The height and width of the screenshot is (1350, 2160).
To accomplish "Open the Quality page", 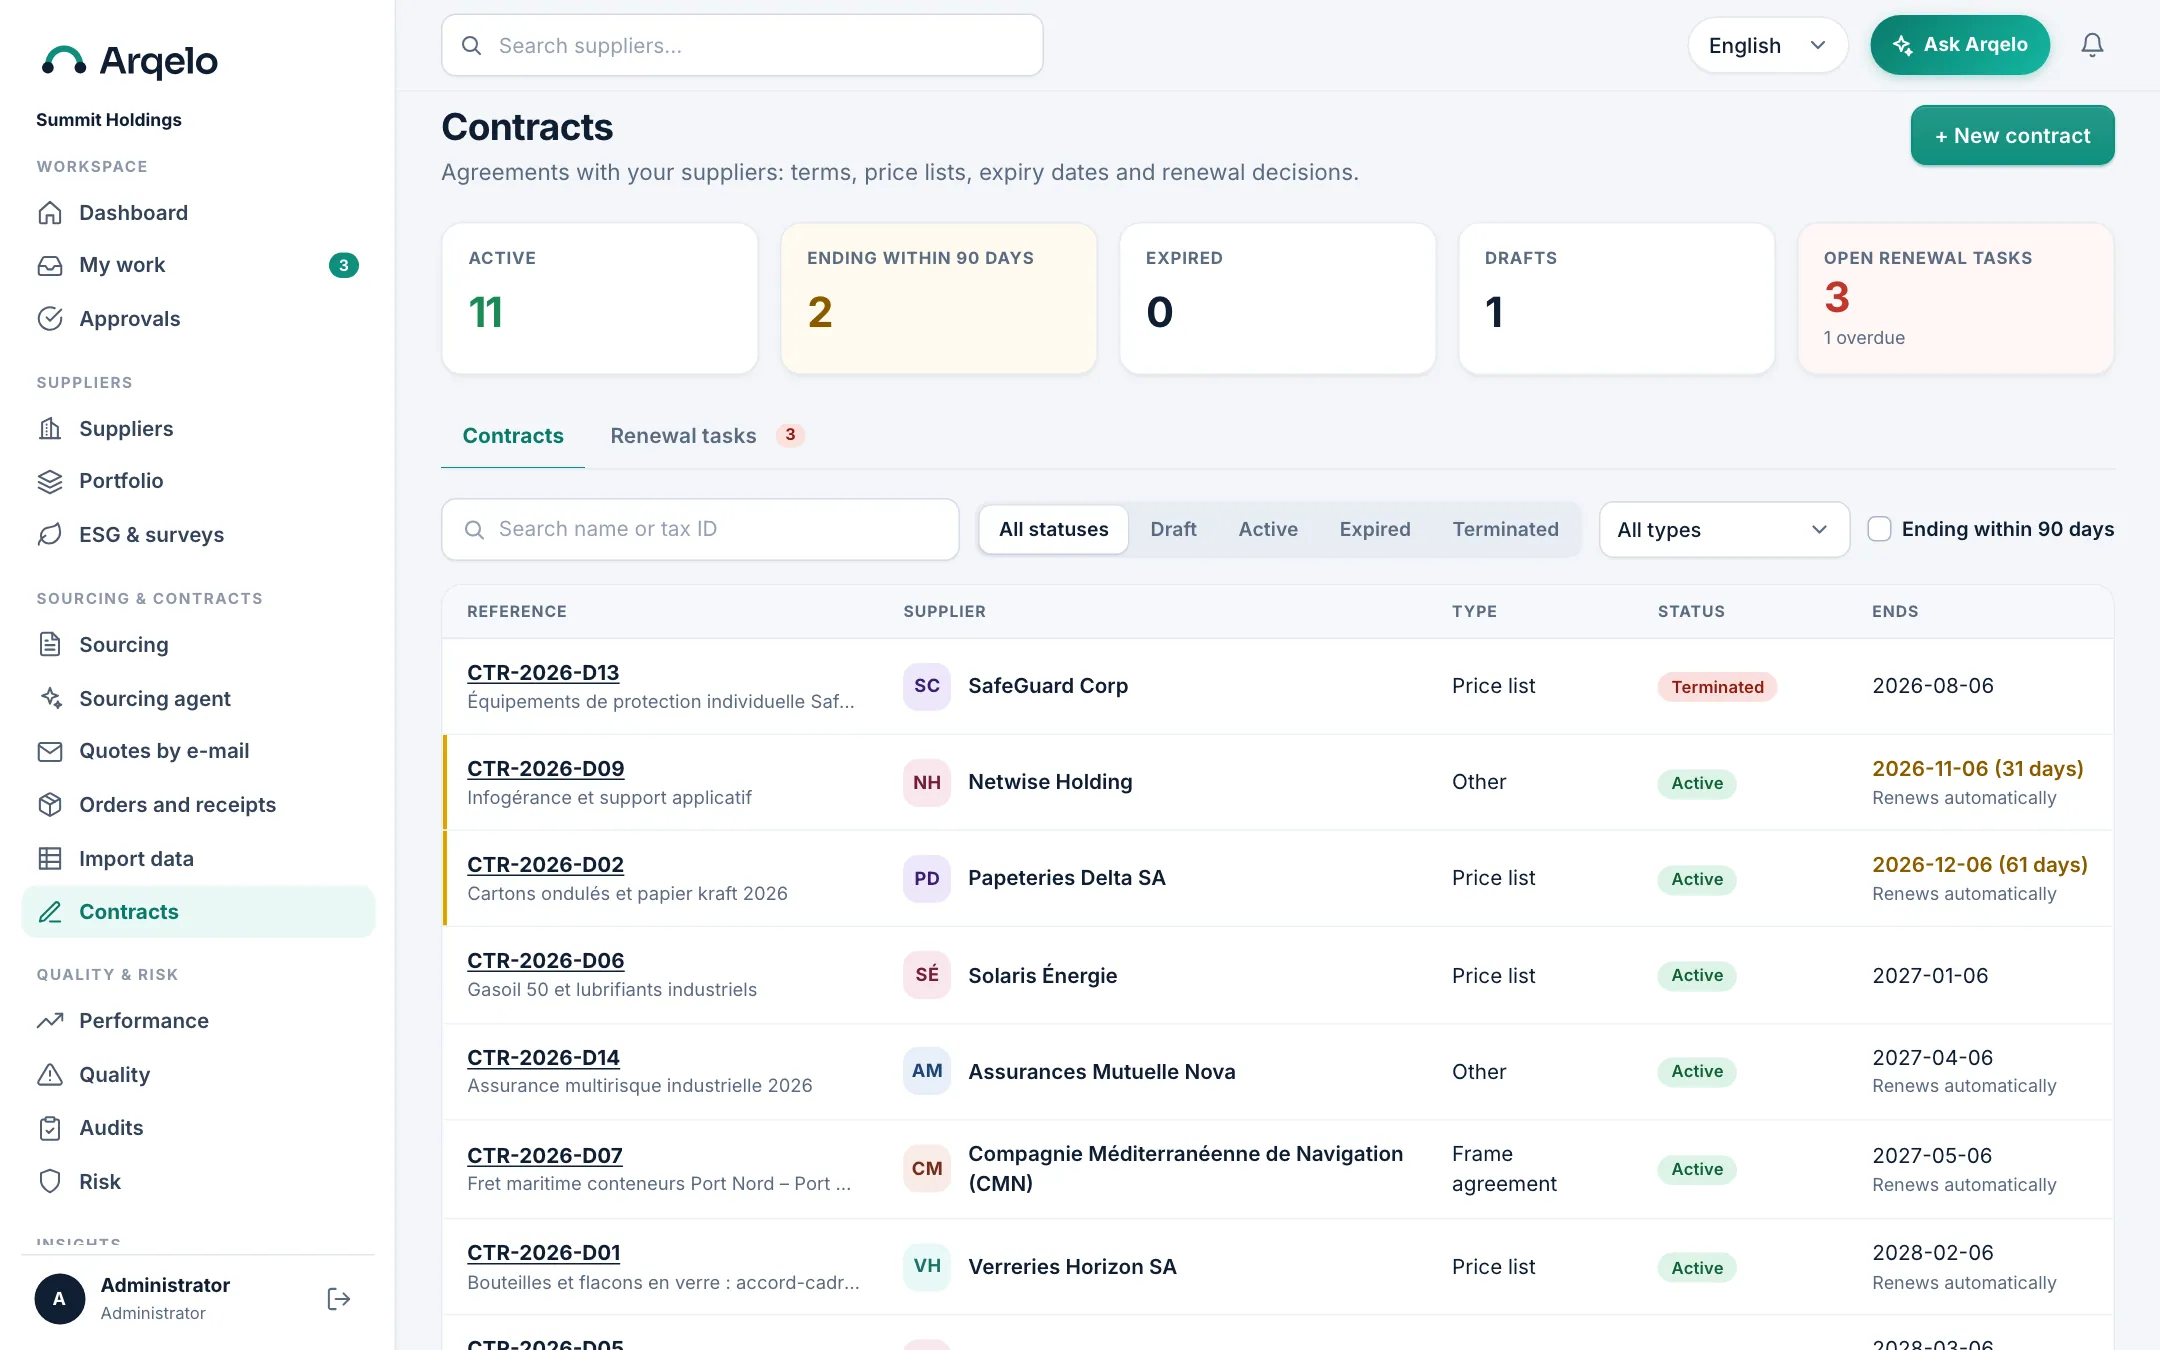I will click(198, 1074).
